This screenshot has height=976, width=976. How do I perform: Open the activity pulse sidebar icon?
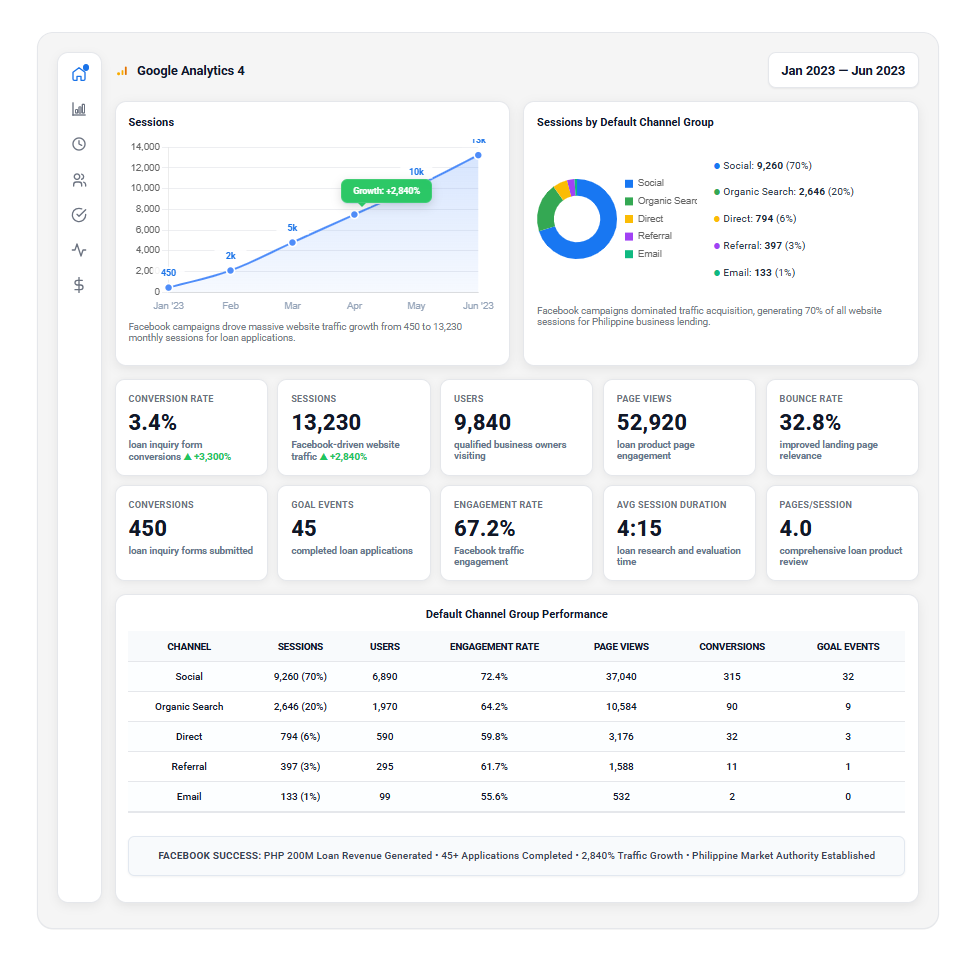pyautogui.click(x=79, y=250)
